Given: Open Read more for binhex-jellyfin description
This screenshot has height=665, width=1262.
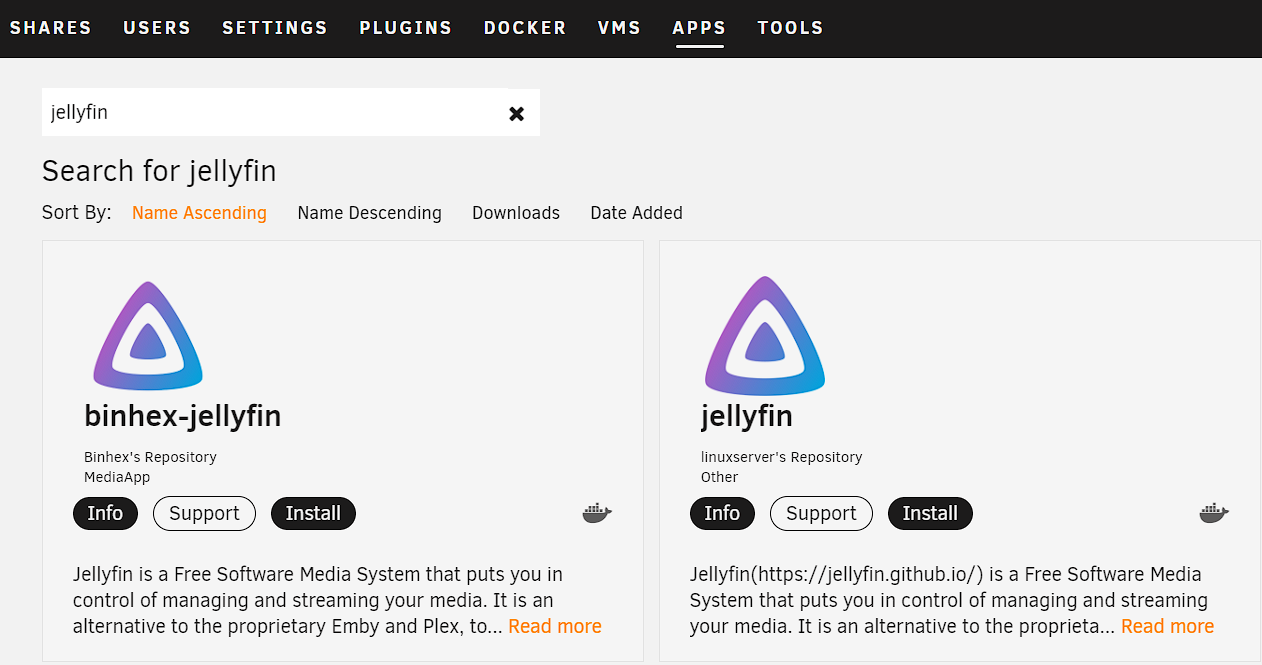Looking at the screenshot, I should click(554, 626).
